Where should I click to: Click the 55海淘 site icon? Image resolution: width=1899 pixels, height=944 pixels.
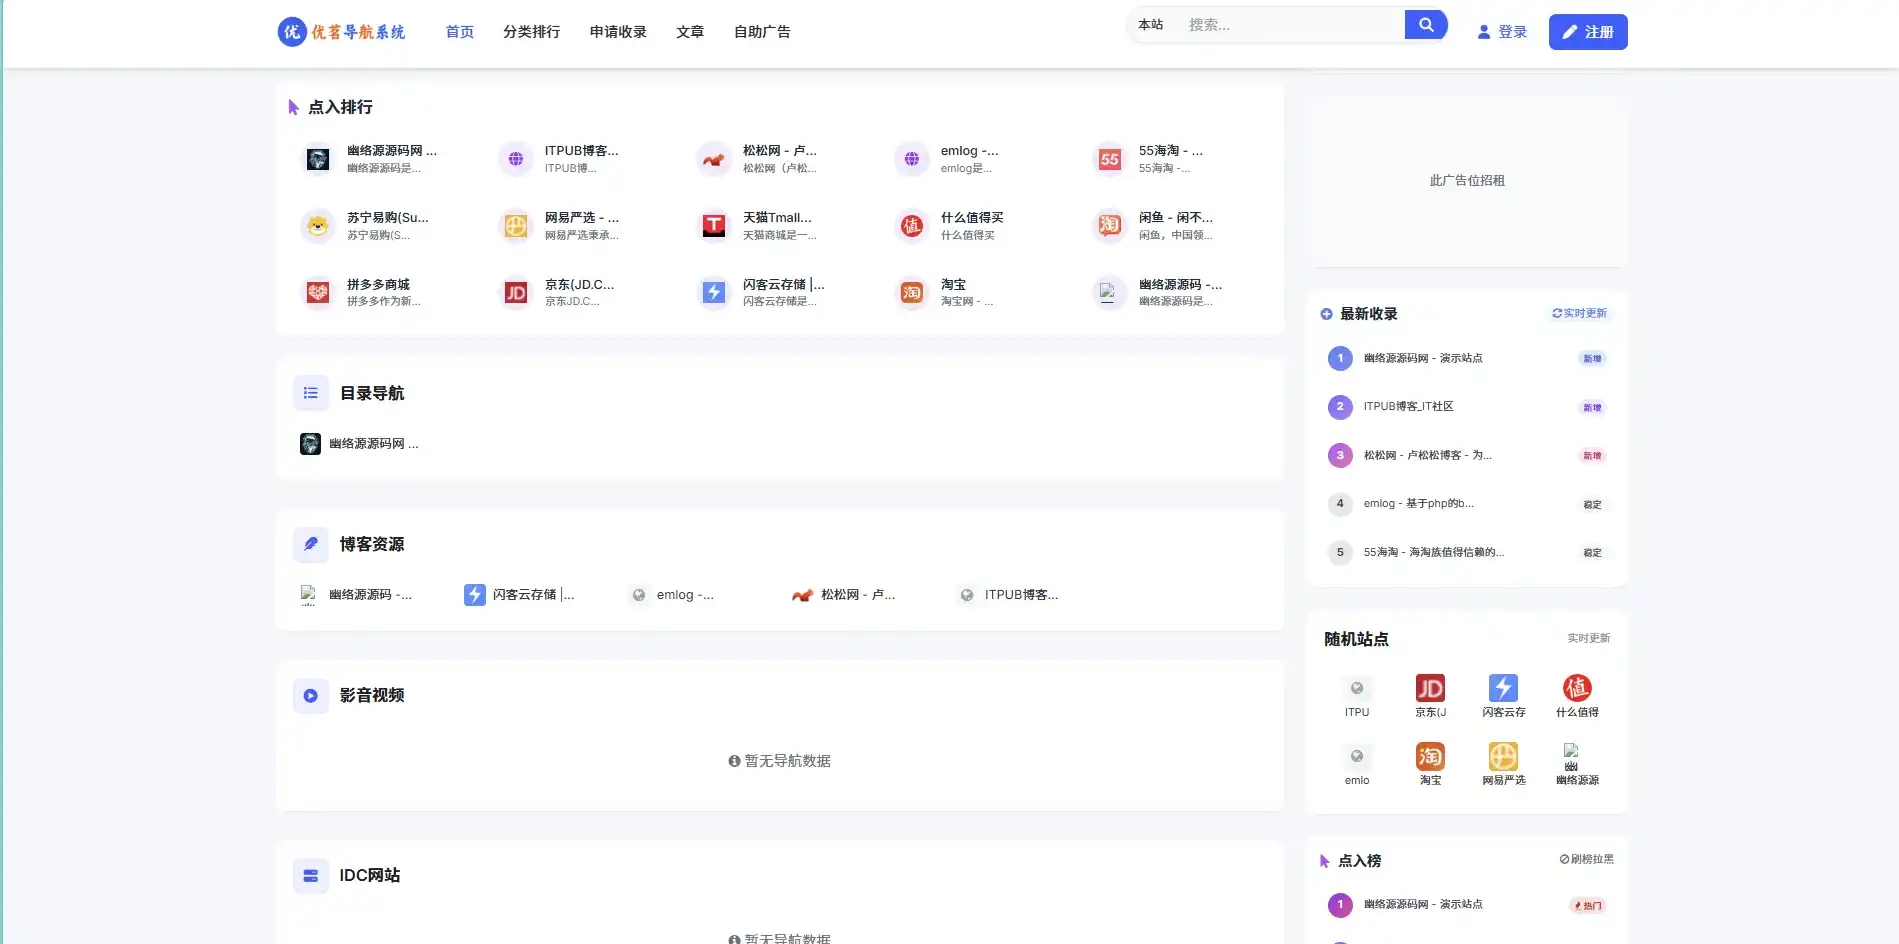tap(1109, 159)
